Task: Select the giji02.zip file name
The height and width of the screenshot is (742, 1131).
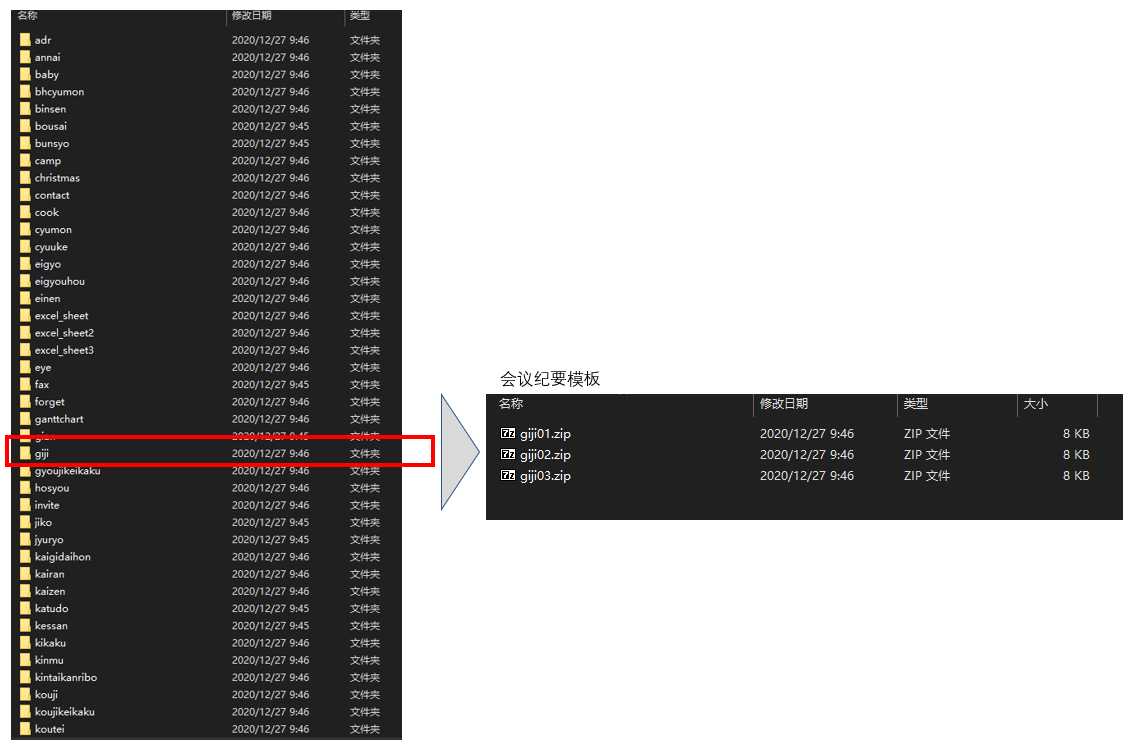Action: (x=545, y=455)
